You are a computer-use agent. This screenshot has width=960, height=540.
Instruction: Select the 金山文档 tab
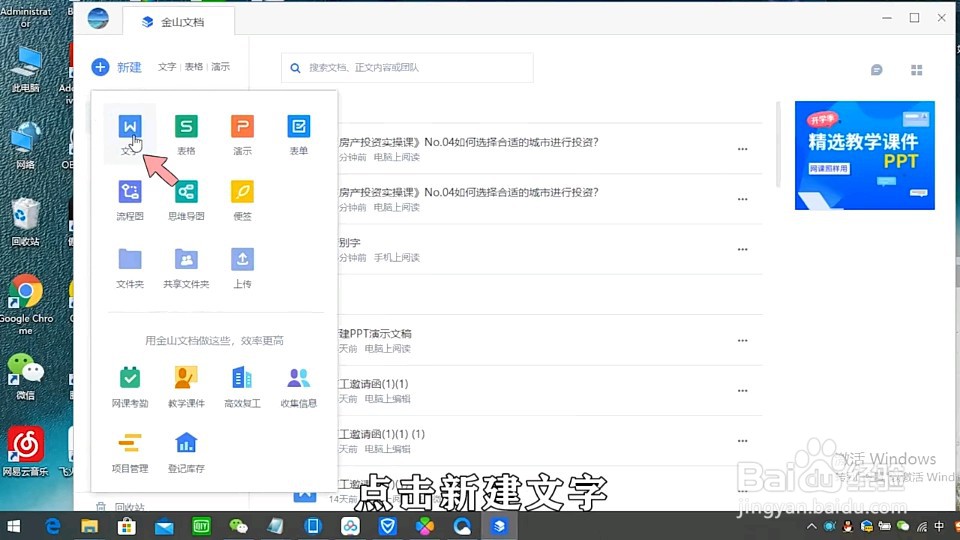[x=179, y=22]
